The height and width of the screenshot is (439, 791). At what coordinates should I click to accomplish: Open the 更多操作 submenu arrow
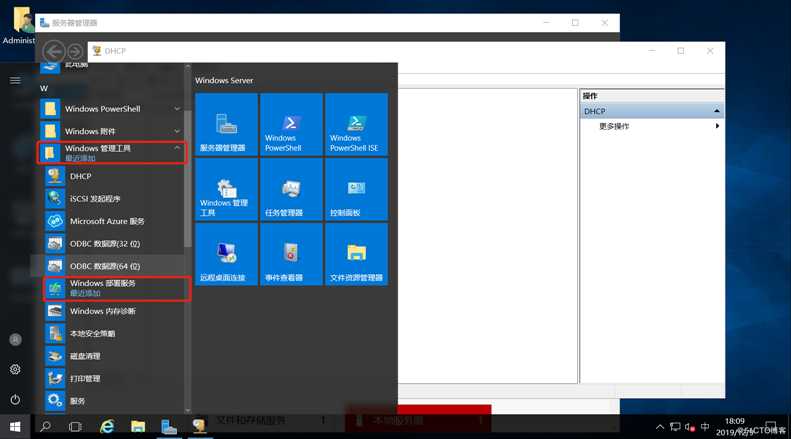(717, 126)
